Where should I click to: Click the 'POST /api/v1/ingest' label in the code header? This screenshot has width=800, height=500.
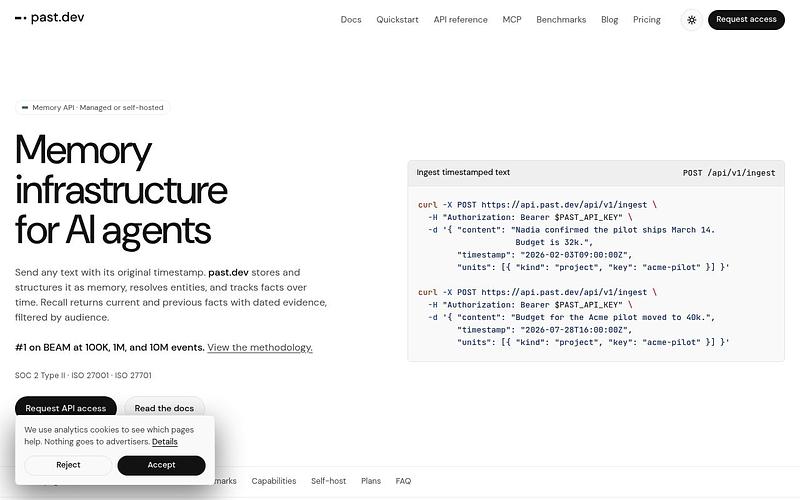pos(729,173)
